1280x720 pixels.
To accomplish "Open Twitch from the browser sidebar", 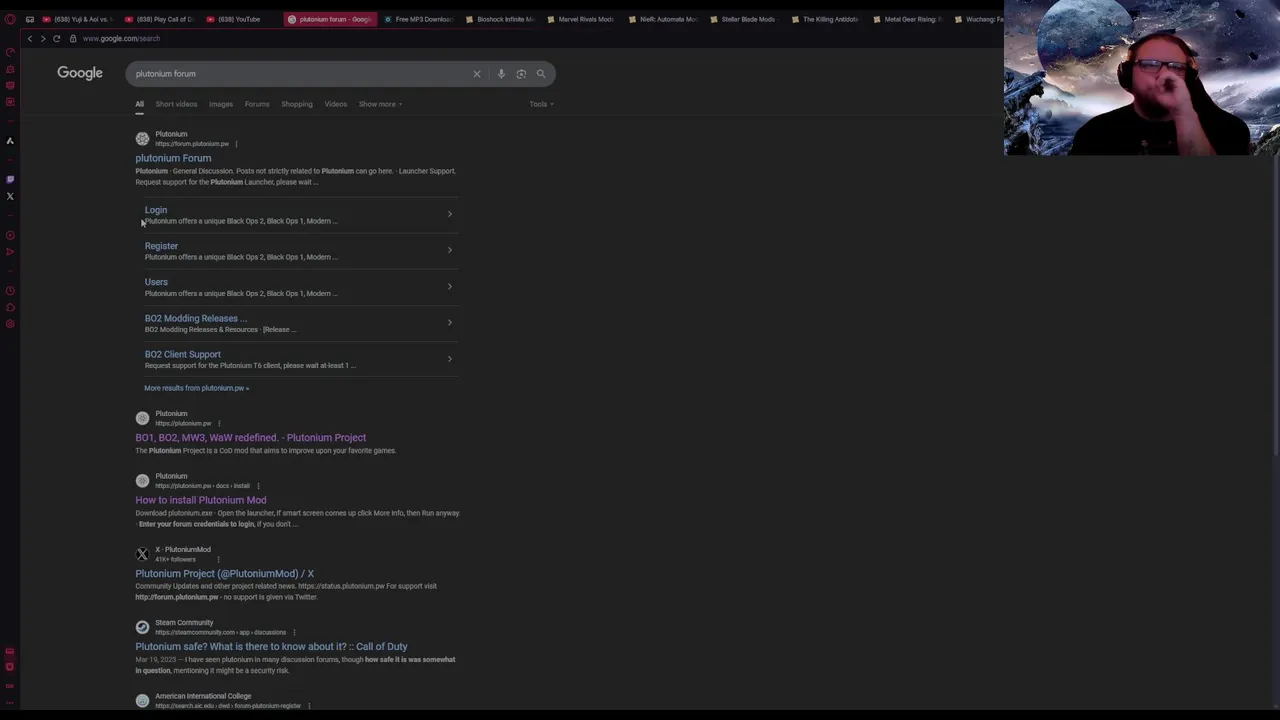I will pyautogui.click(x=10, y=179).
